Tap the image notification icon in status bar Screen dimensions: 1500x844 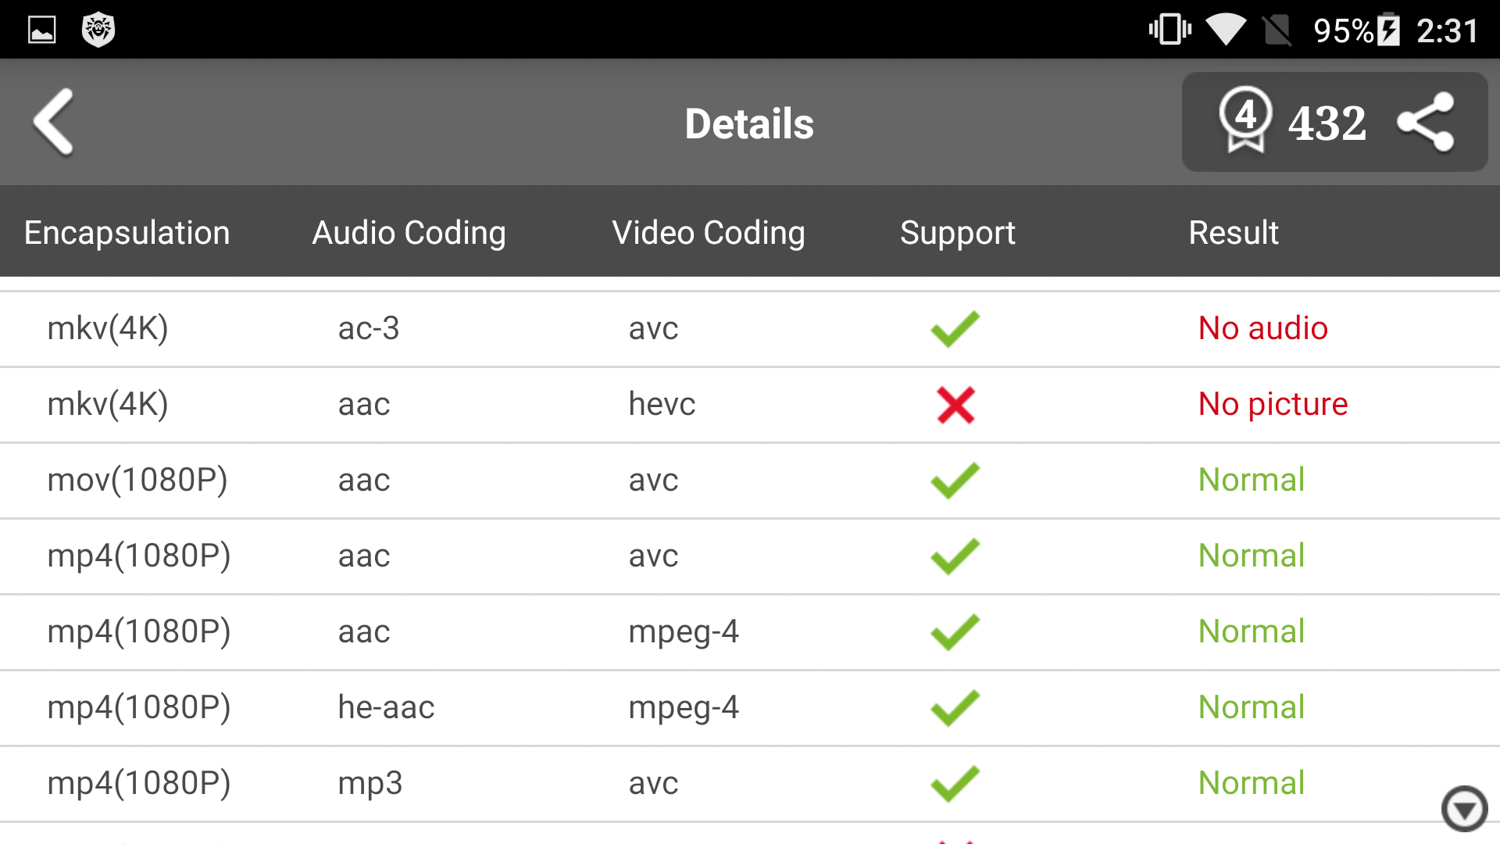pyautogui.click(x=42, y=30)
